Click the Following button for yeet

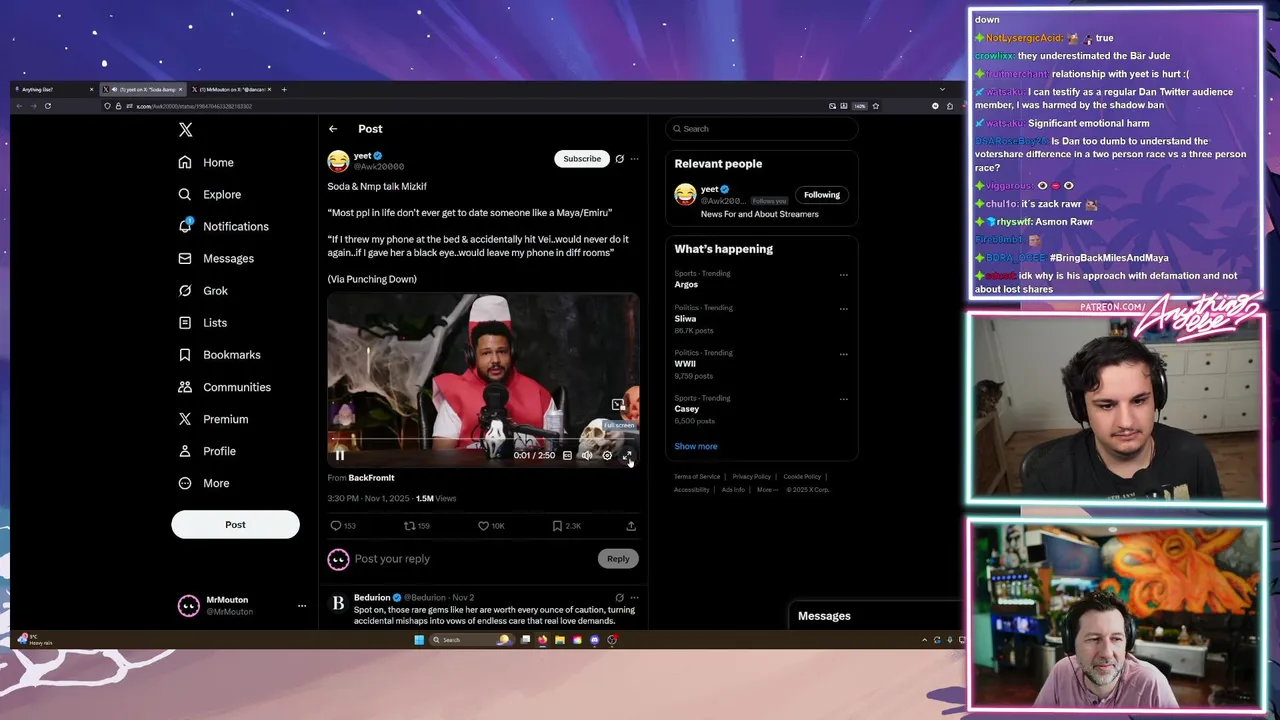click(822, 195)
